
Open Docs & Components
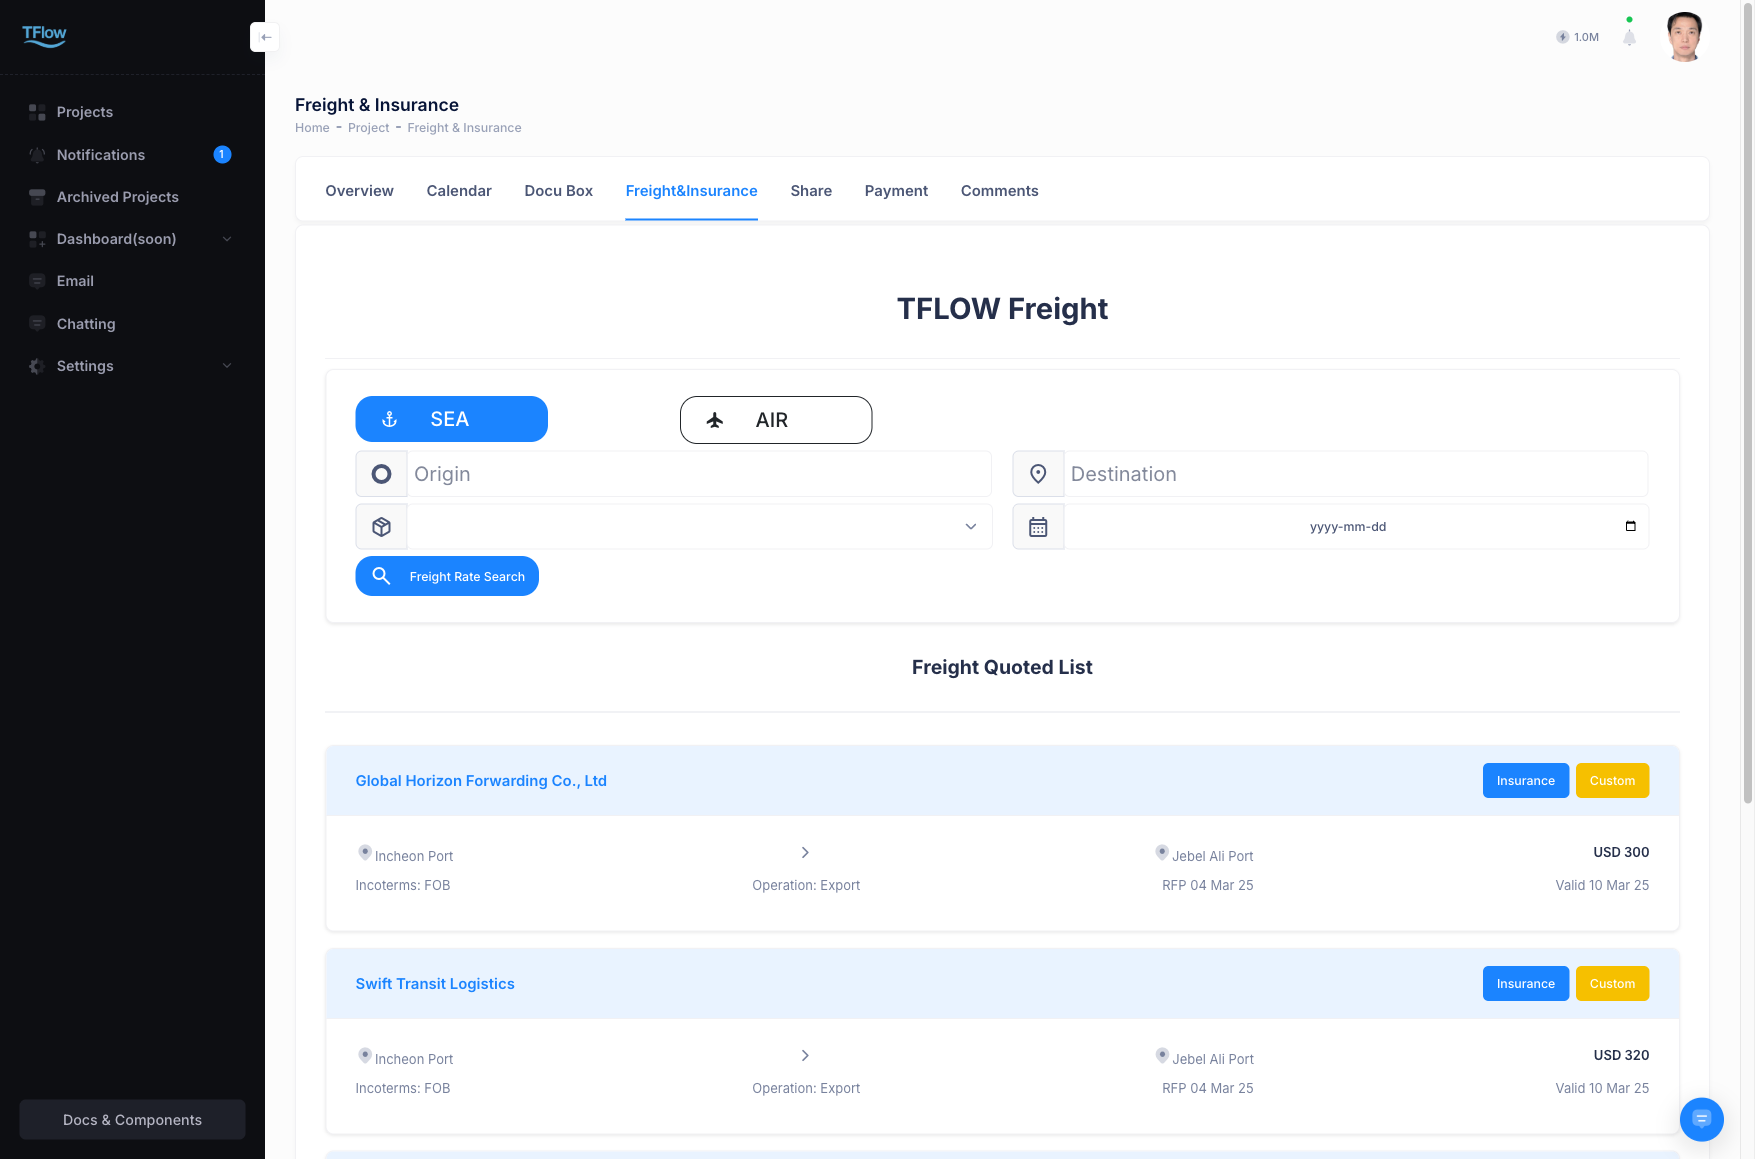coord(132,1120)
